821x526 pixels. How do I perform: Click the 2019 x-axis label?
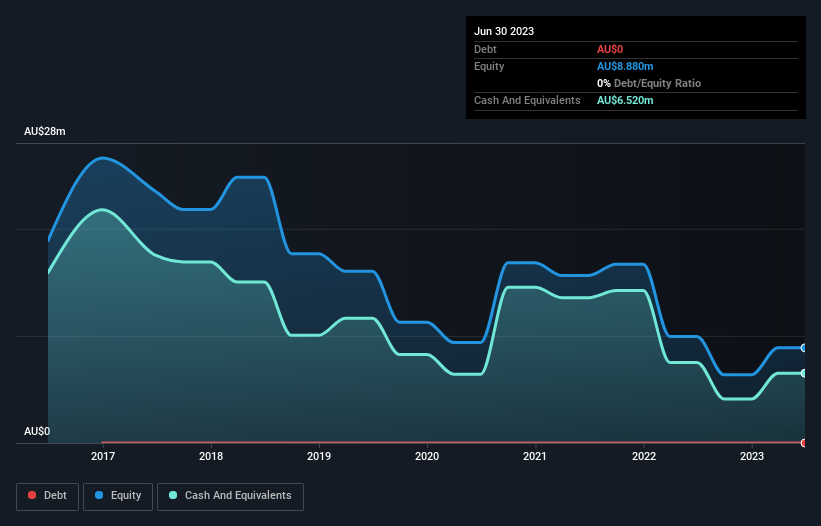tap(319, 456)
